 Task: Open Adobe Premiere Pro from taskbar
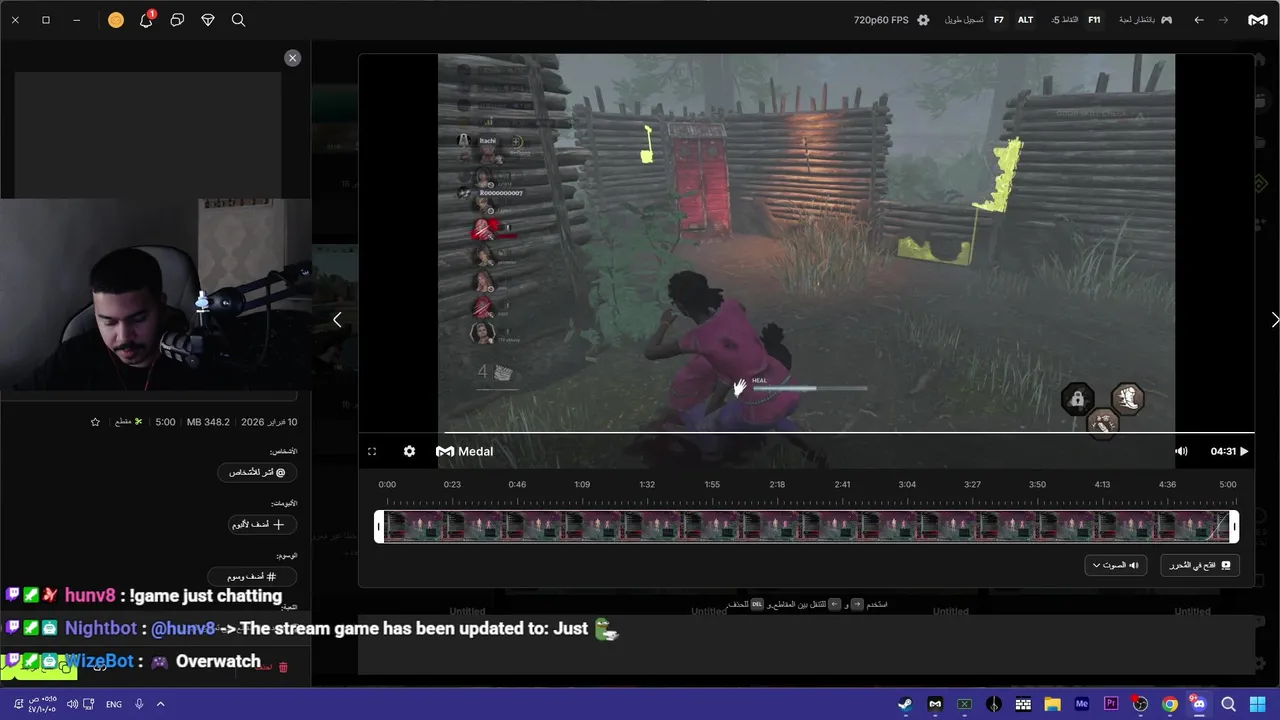(1111, 704)
